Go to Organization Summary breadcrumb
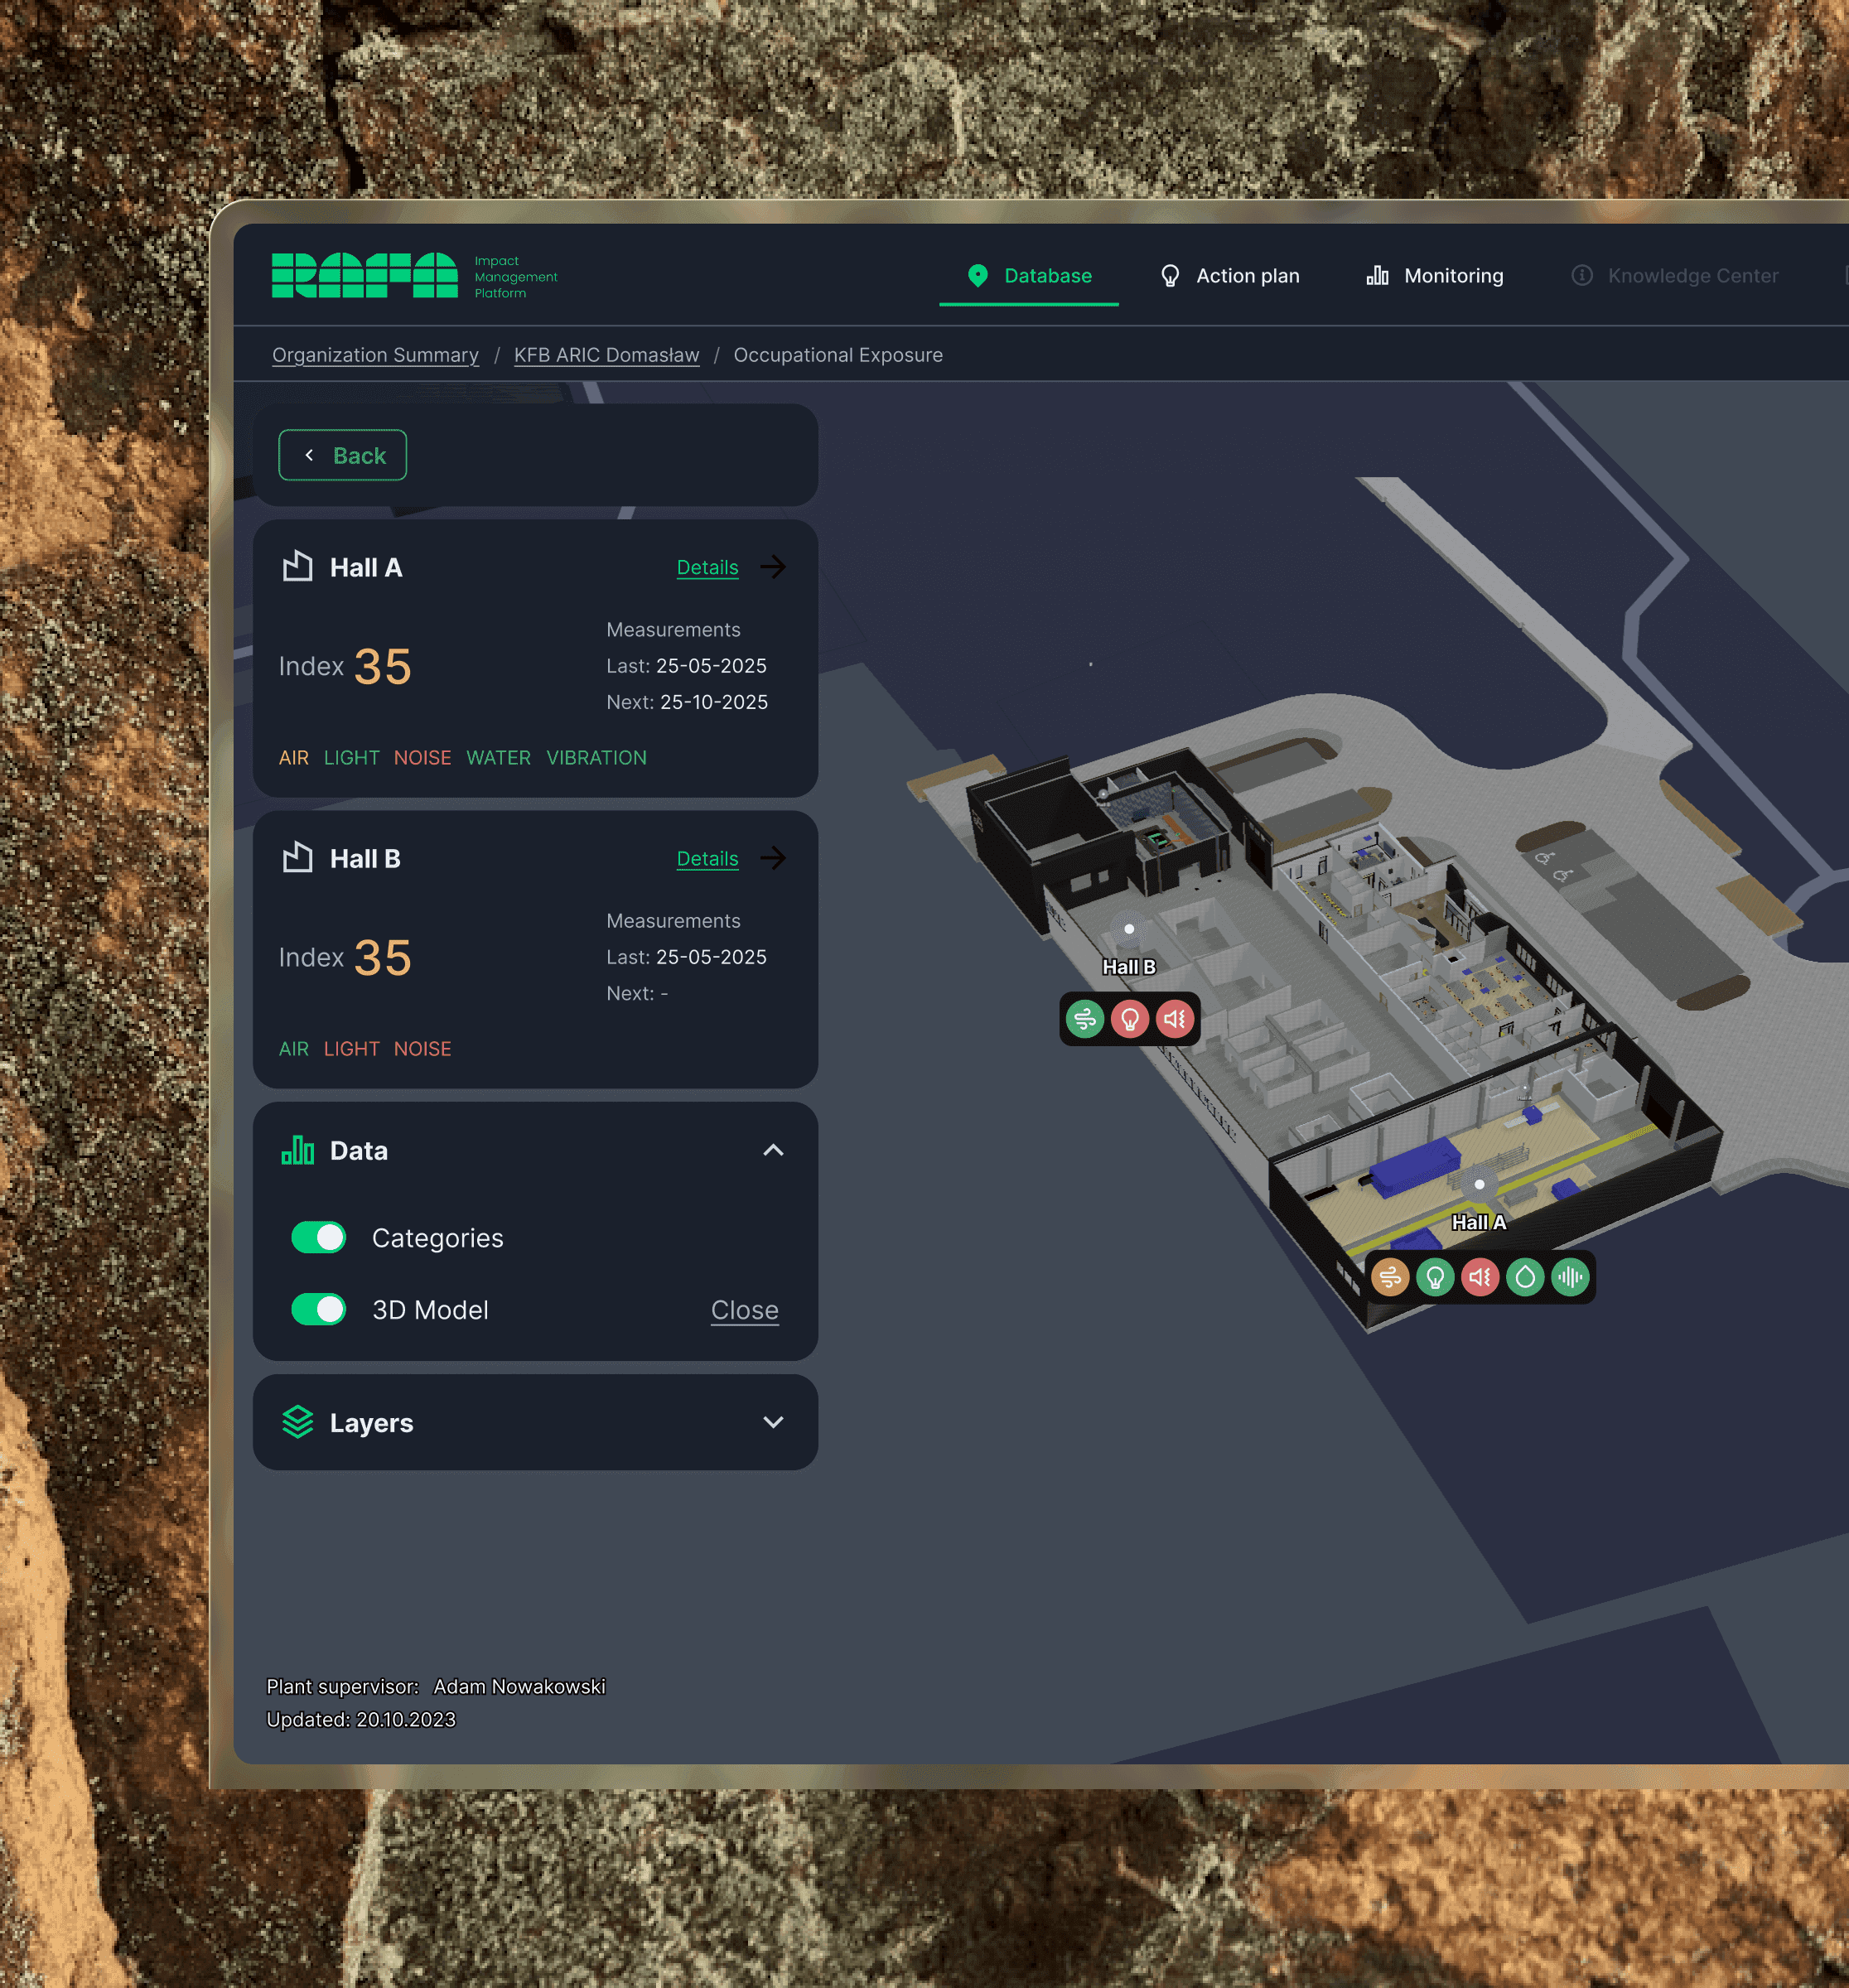 [375, 355]
